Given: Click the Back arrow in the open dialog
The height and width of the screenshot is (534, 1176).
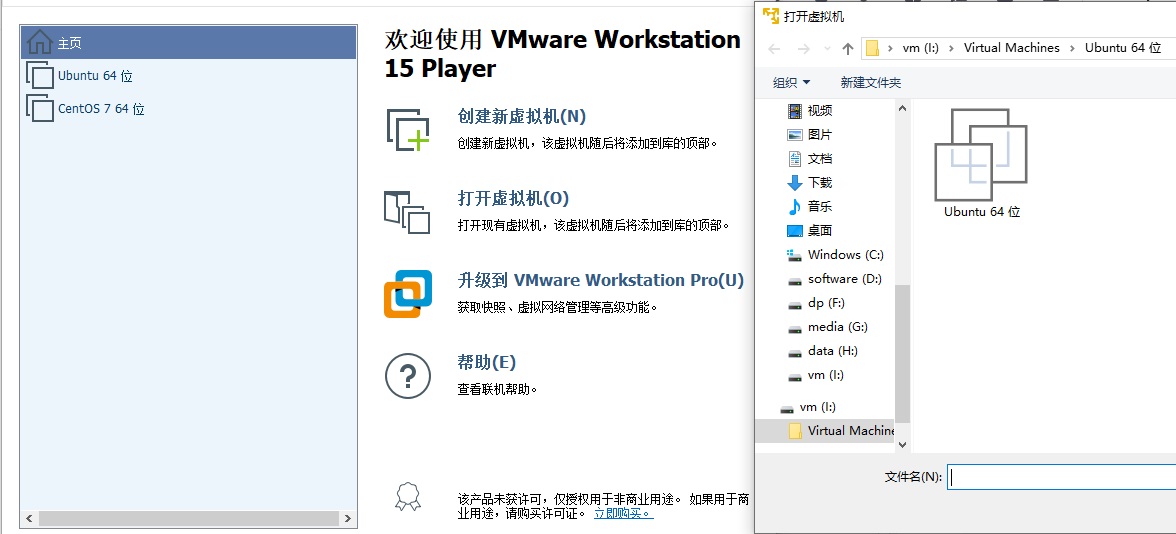Looking at the screenshot, I should click(x=774, y=49).
